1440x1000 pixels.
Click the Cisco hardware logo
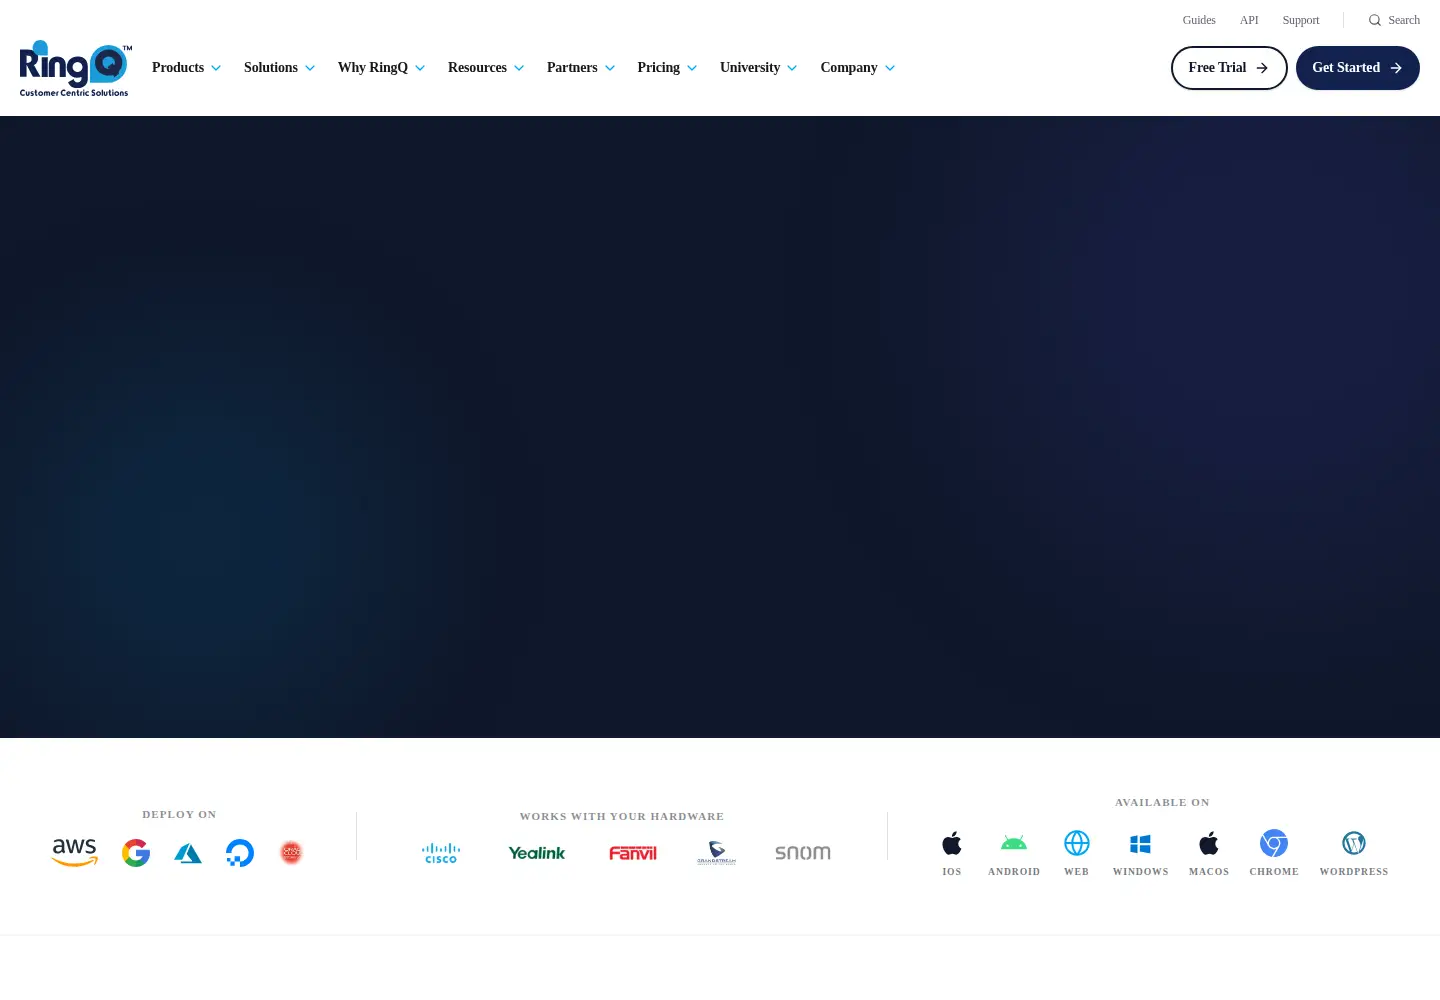coord(441,853)
